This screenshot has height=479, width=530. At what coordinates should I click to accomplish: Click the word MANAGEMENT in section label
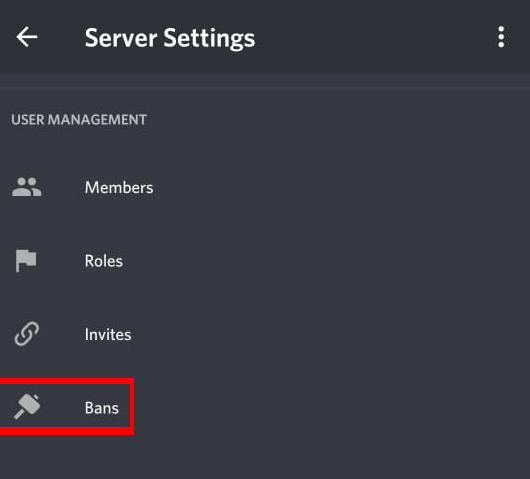97,120
